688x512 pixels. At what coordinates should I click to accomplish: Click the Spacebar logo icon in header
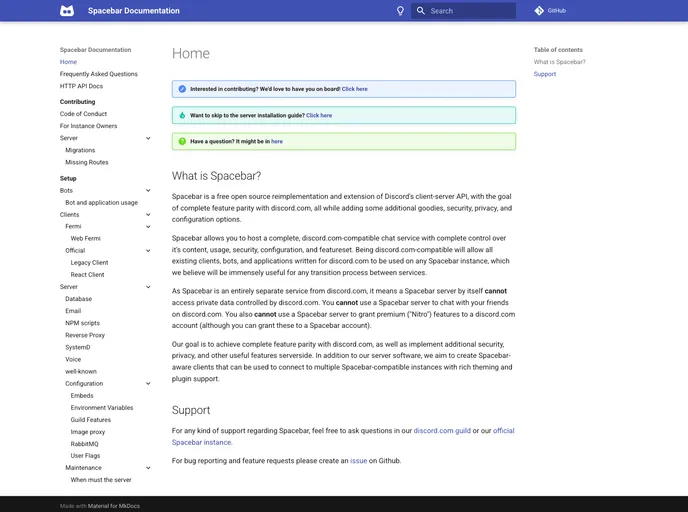(67, 11)
